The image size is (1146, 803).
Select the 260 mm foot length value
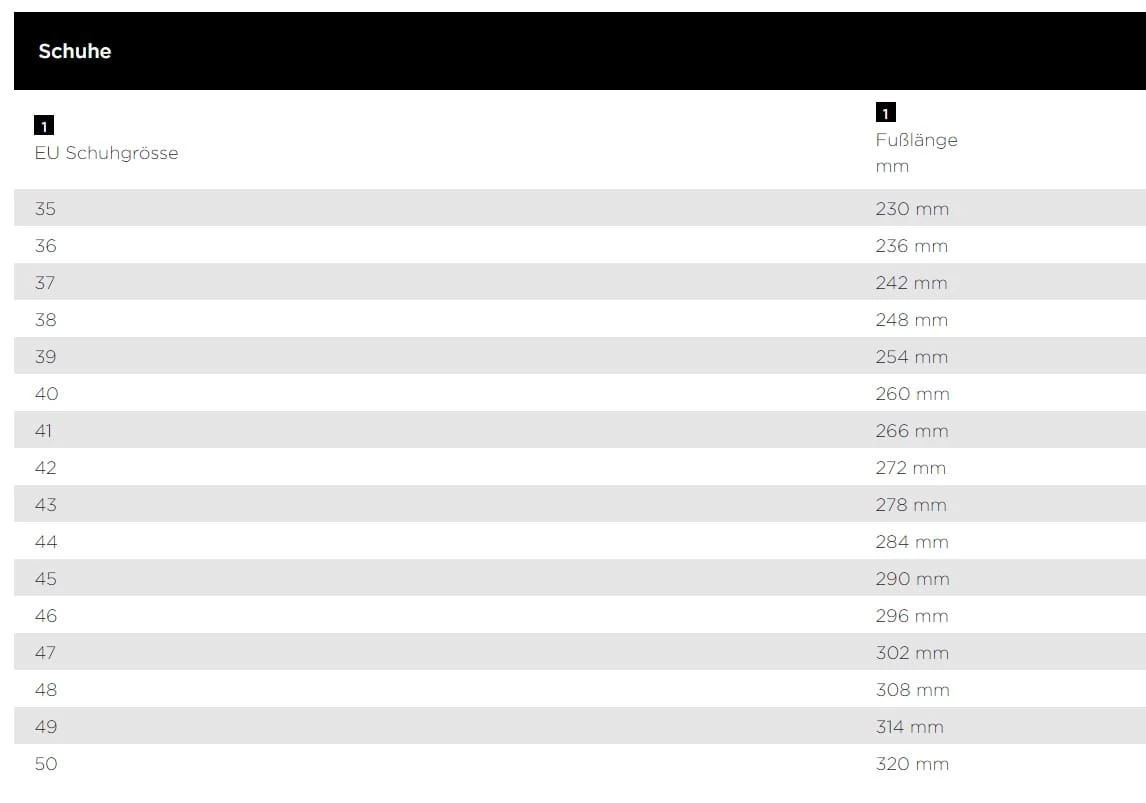911,394
